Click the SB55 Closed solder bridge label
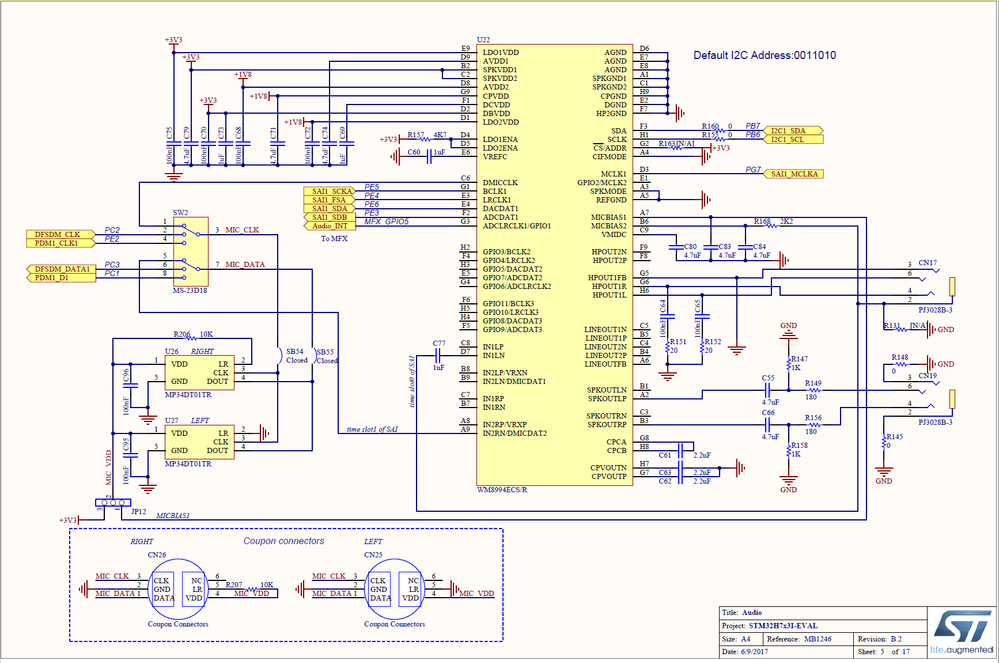Image resolution: width=999 pixels, height=663 pixels. click(327, 356)
